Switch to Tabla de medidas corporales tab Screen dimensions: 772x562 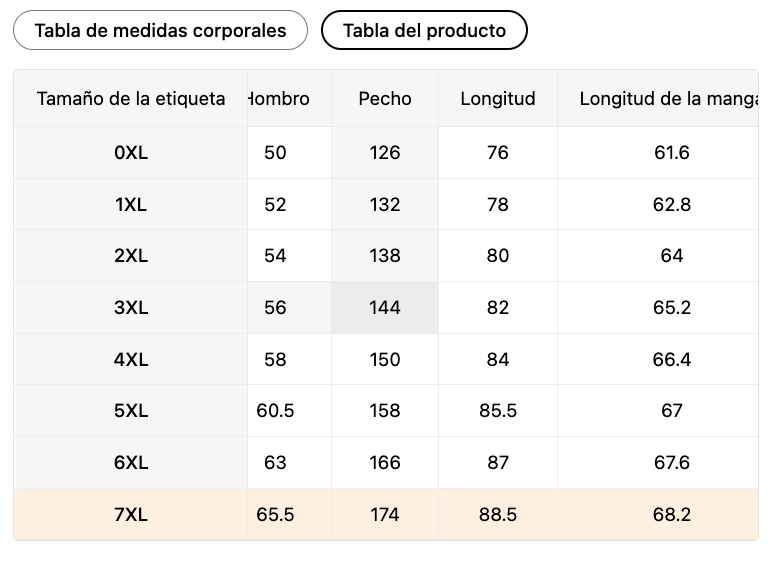[161, 30]
